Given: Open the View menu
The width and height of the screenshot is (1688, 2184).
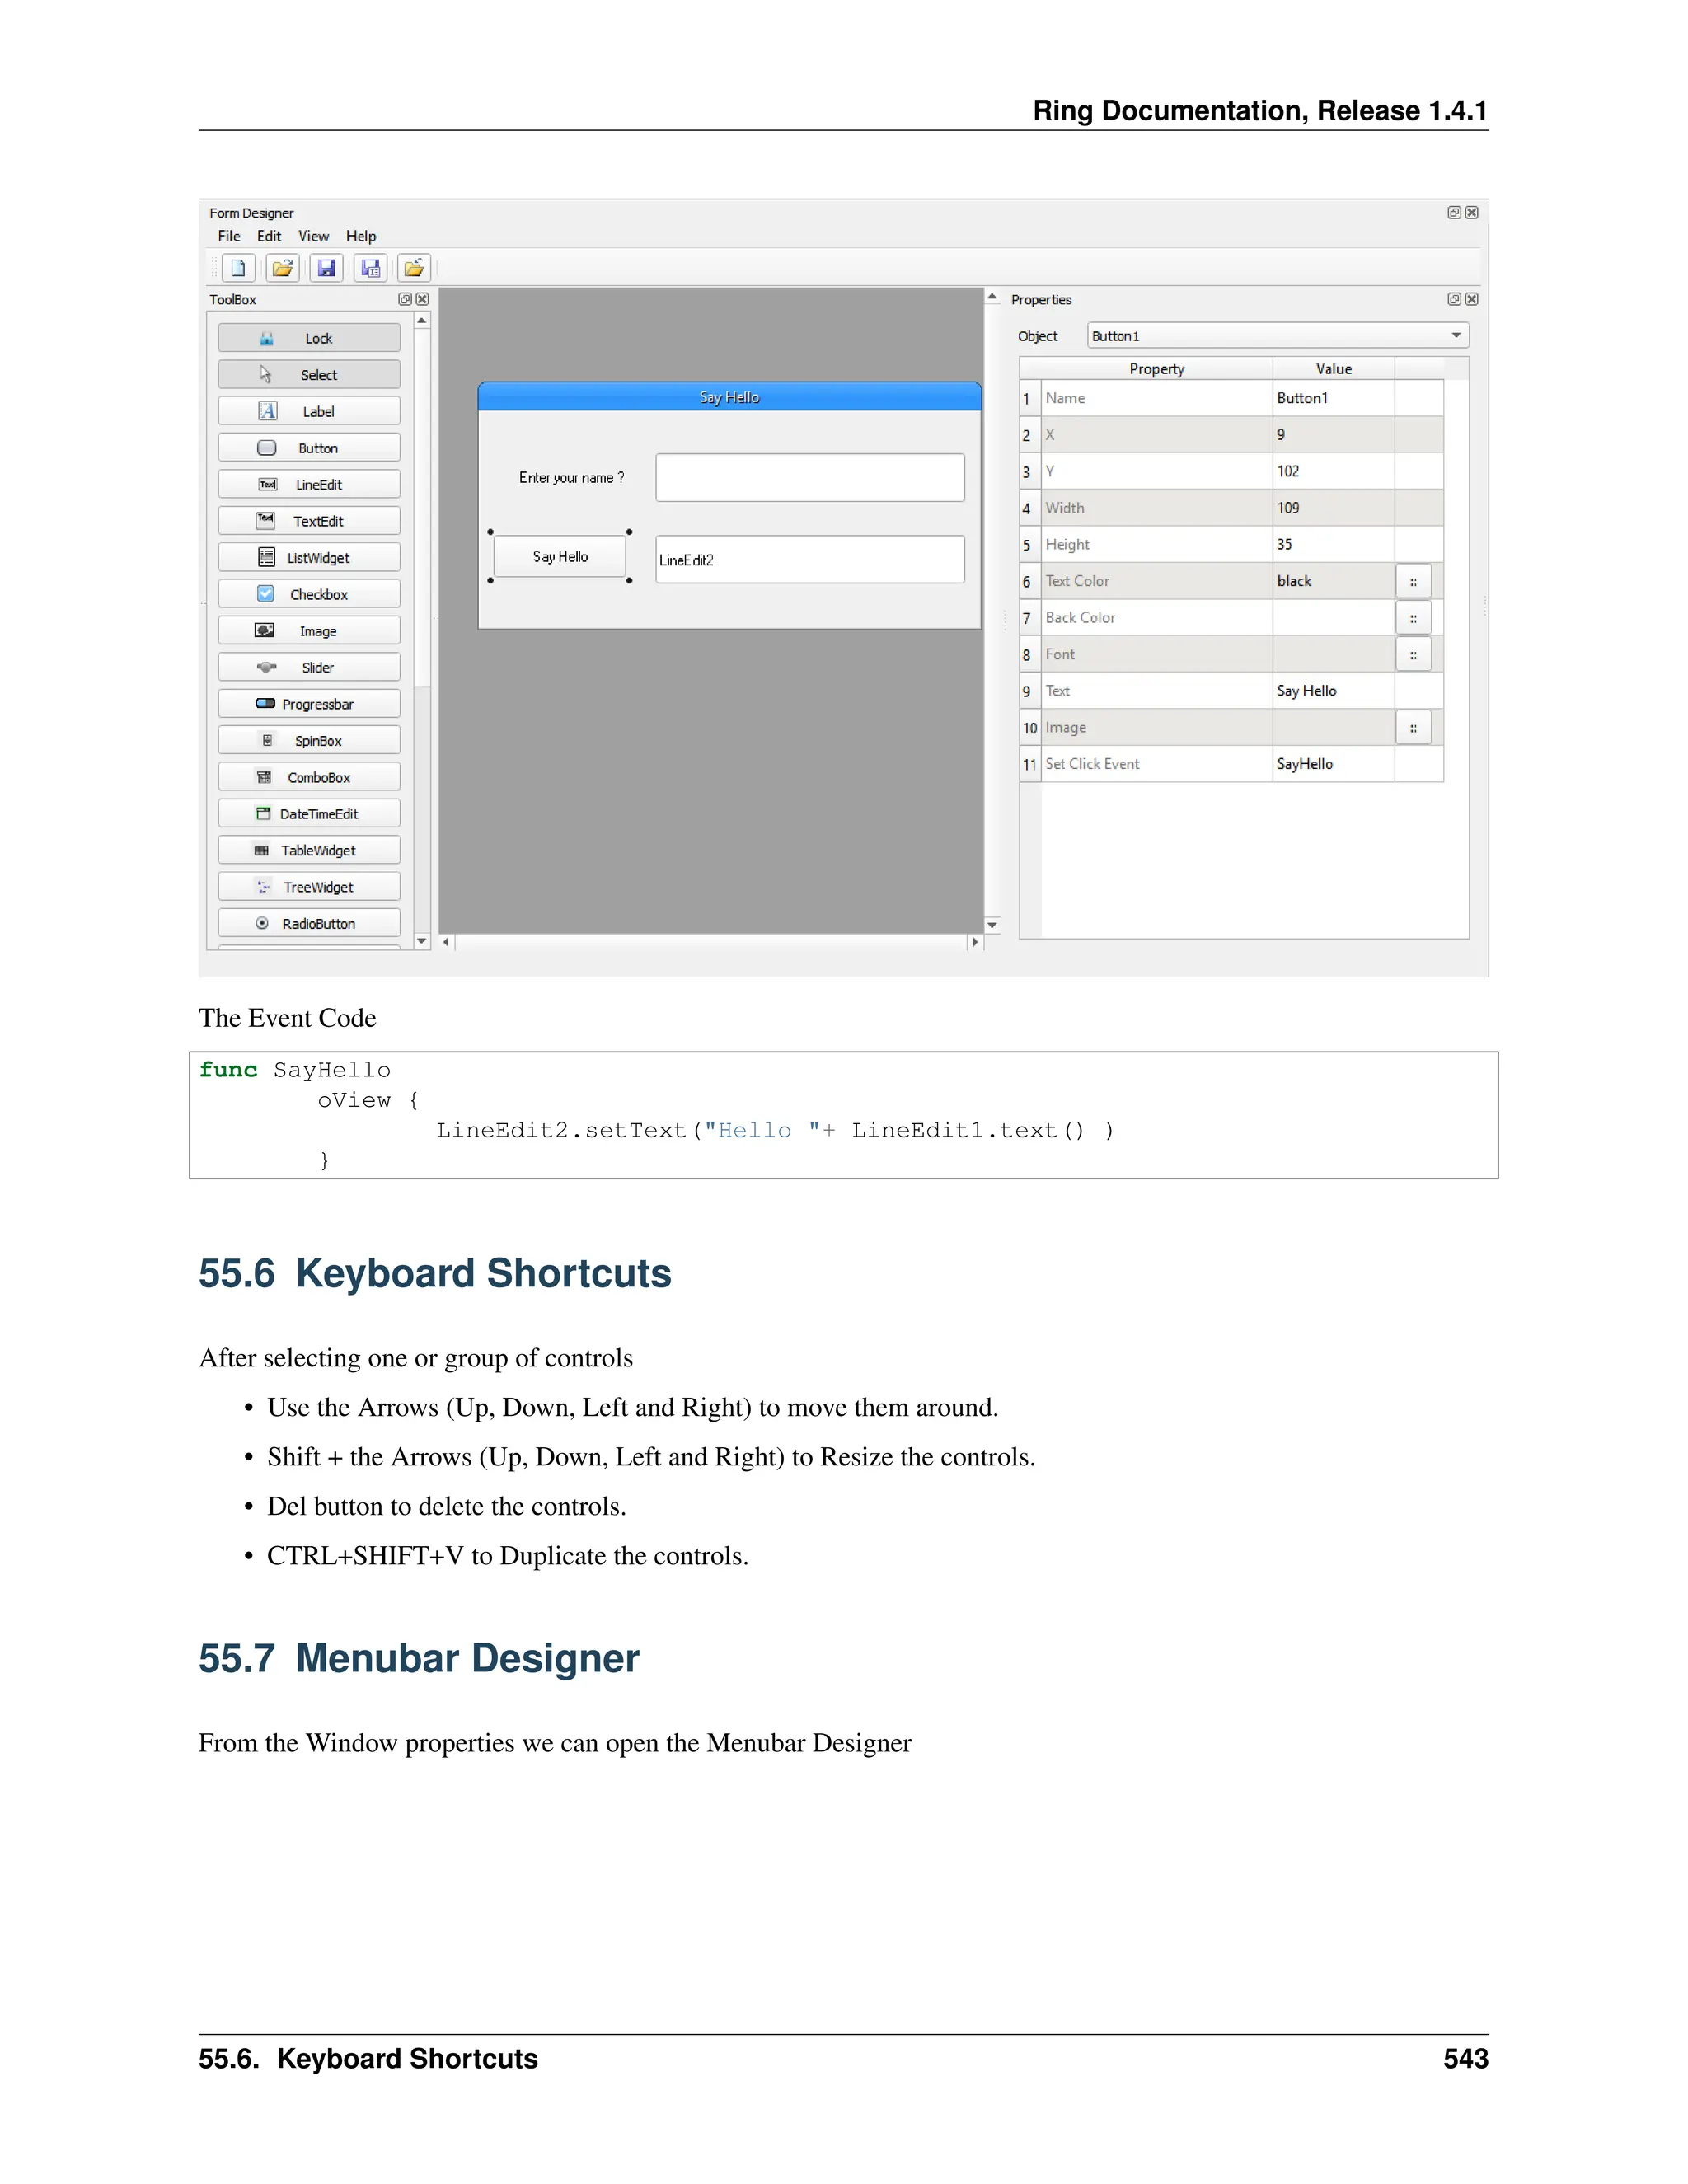Looking at the screenshot, I should [x=313, y=236].
